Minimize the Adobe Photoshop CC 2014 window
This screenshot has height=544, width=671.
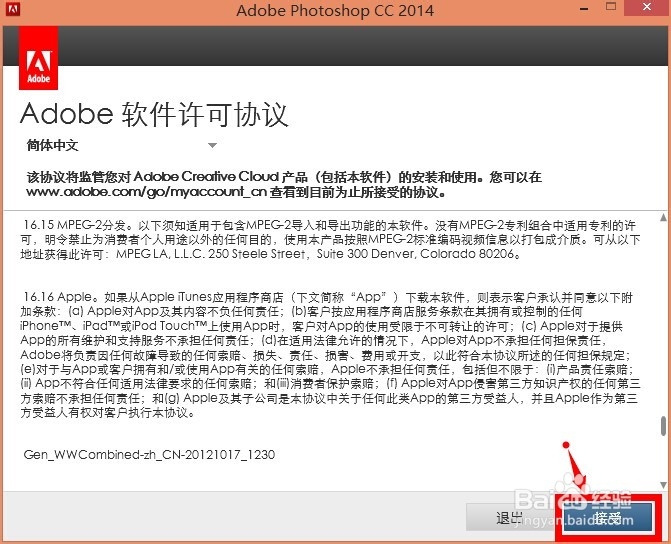tap(584, 9)
